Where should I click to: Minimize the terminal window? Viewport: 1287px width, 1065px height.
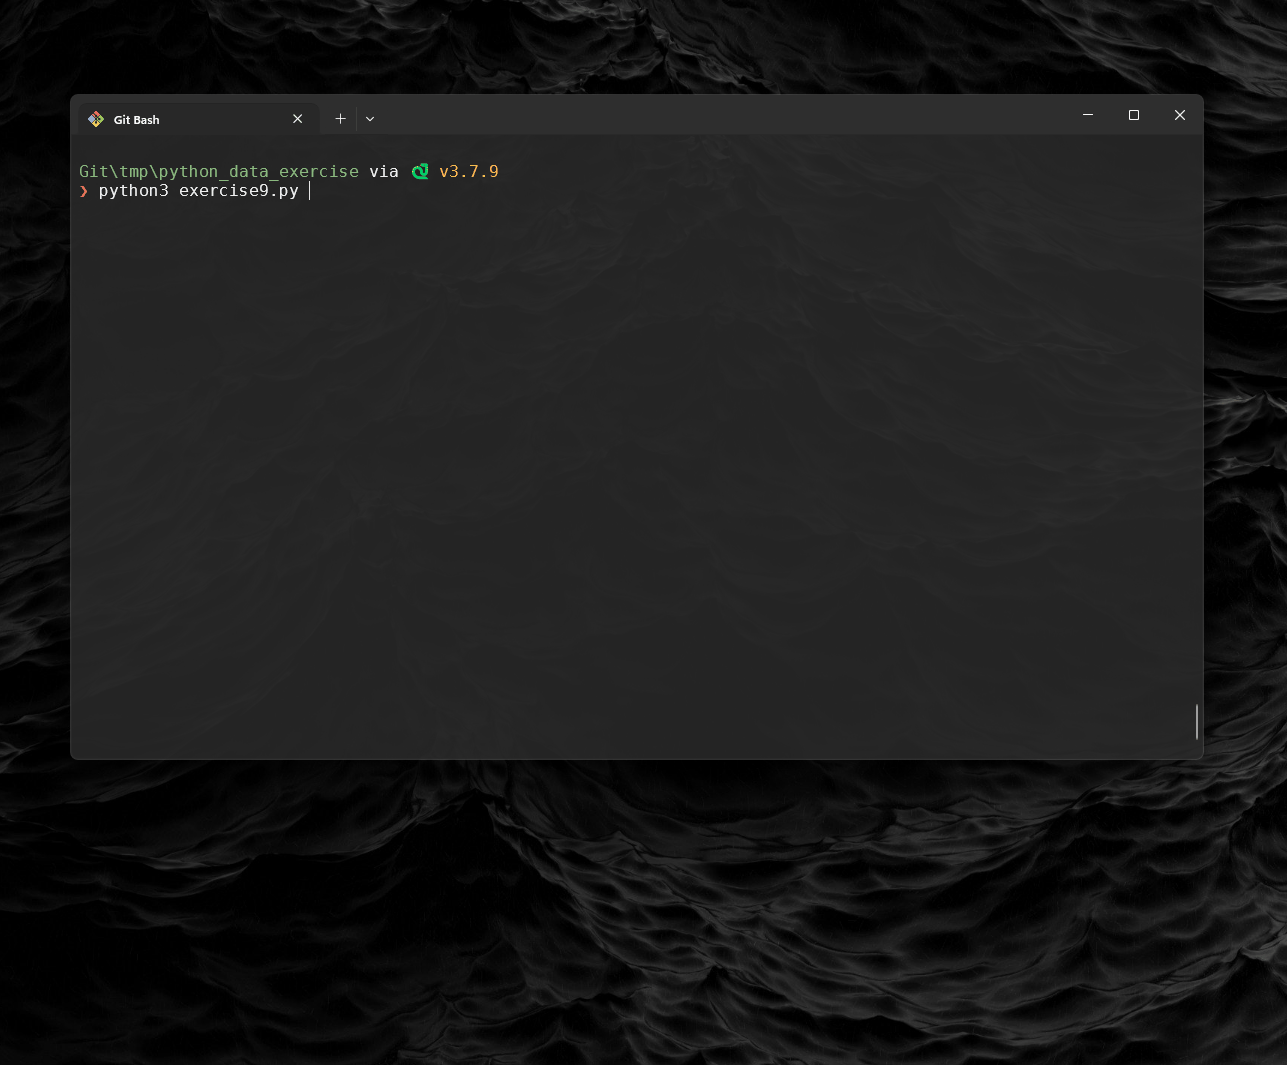tap(1088, 115)
